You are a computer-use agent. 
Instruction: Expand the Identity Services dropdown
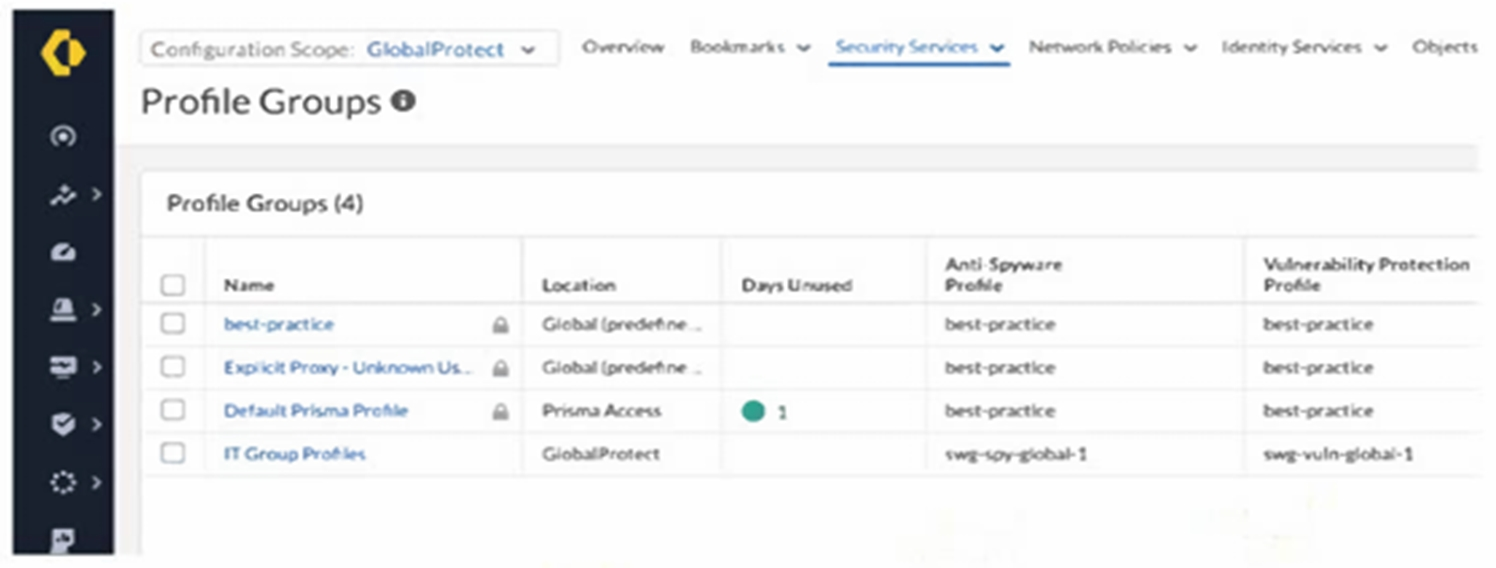[1304, 47]
